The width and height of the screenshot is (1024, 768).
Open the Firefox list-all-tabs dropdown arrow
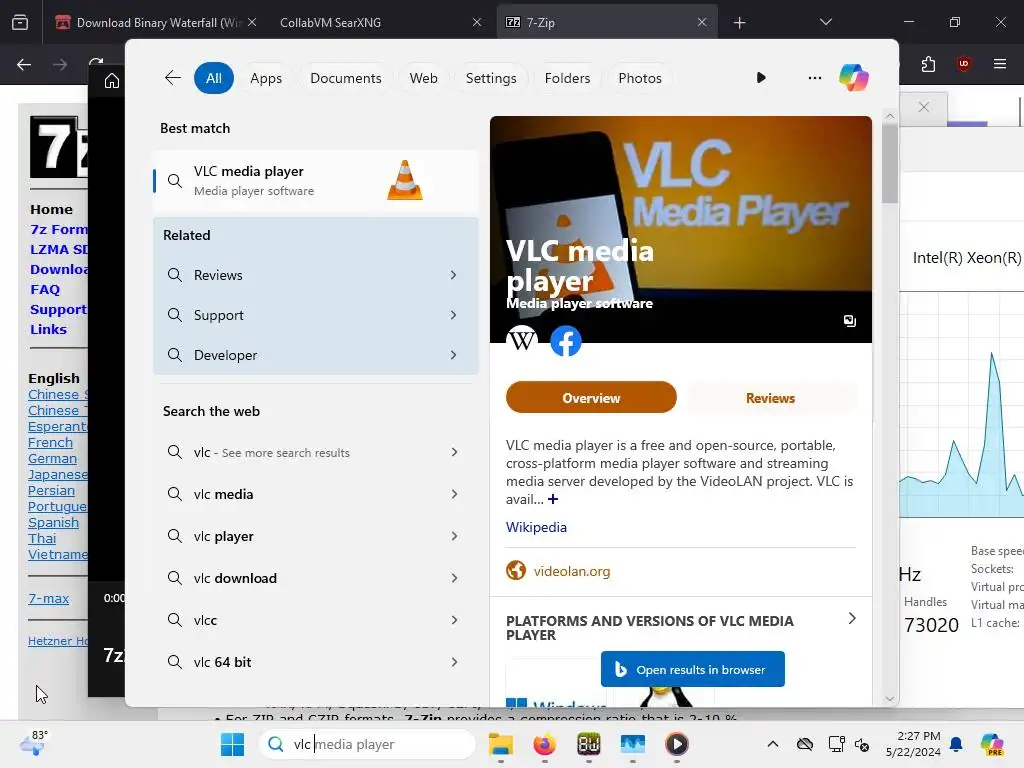coord(825,22)
